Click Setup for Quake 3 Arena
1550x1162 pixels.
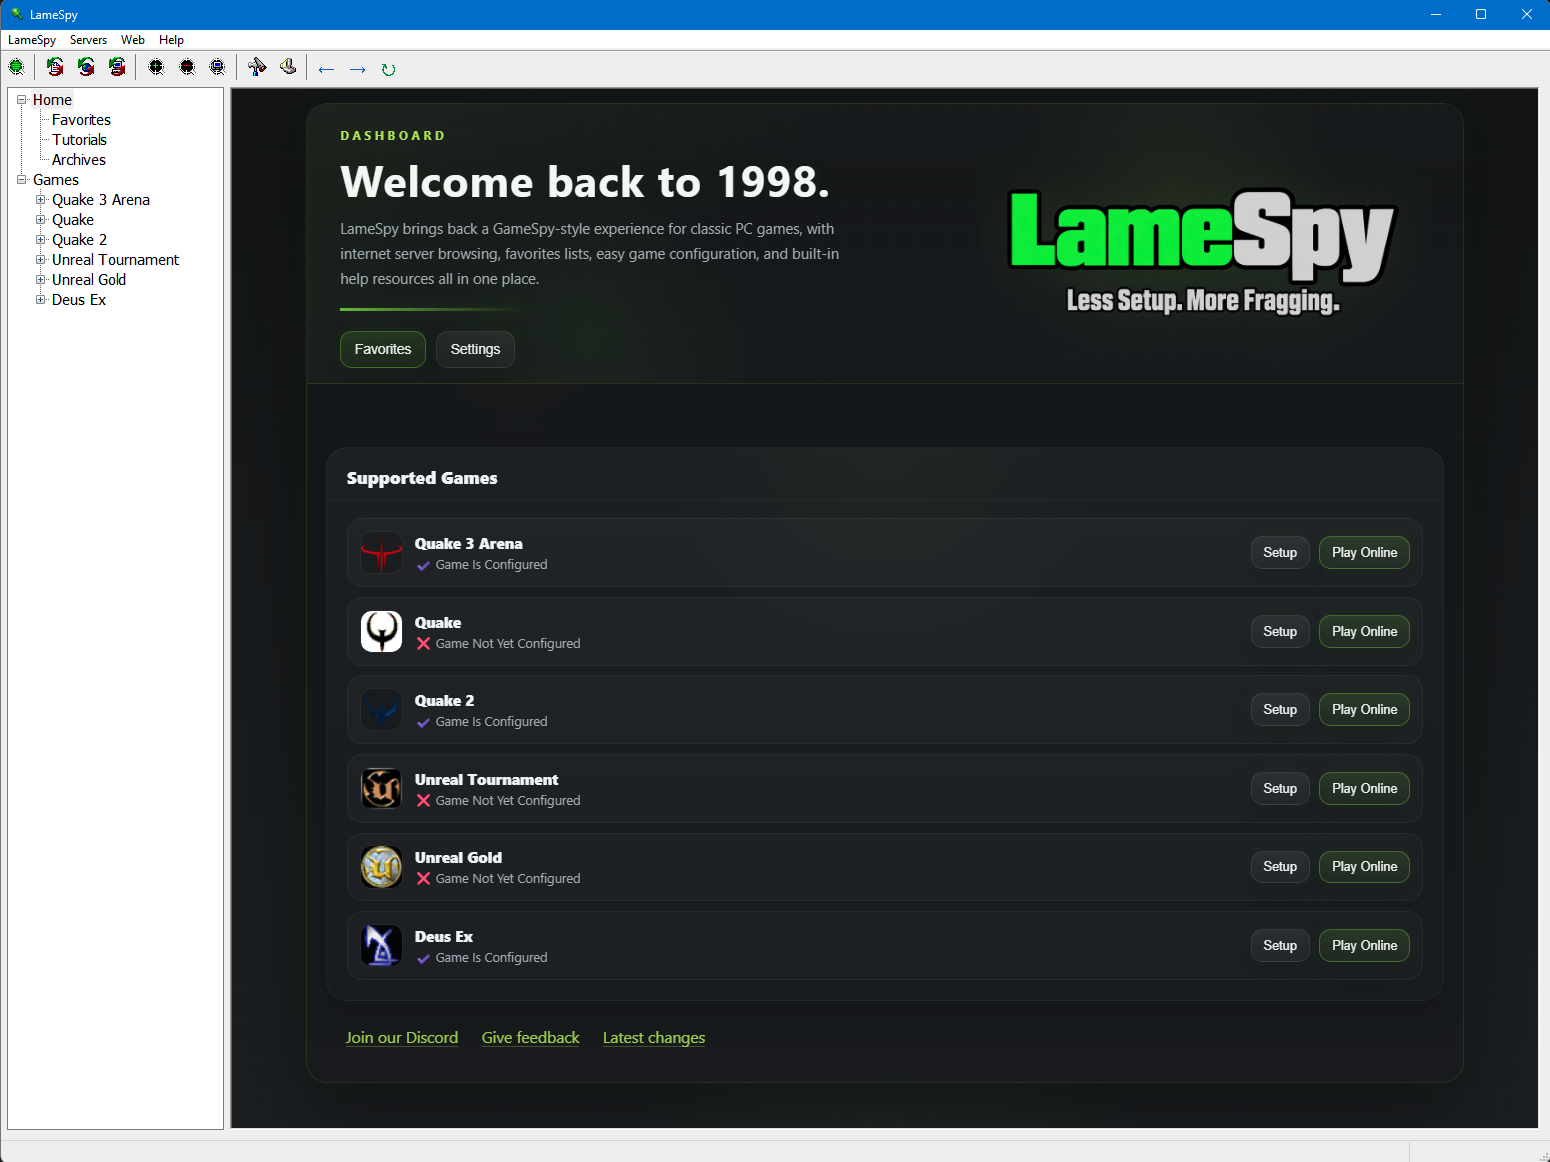pos(1280,552)
